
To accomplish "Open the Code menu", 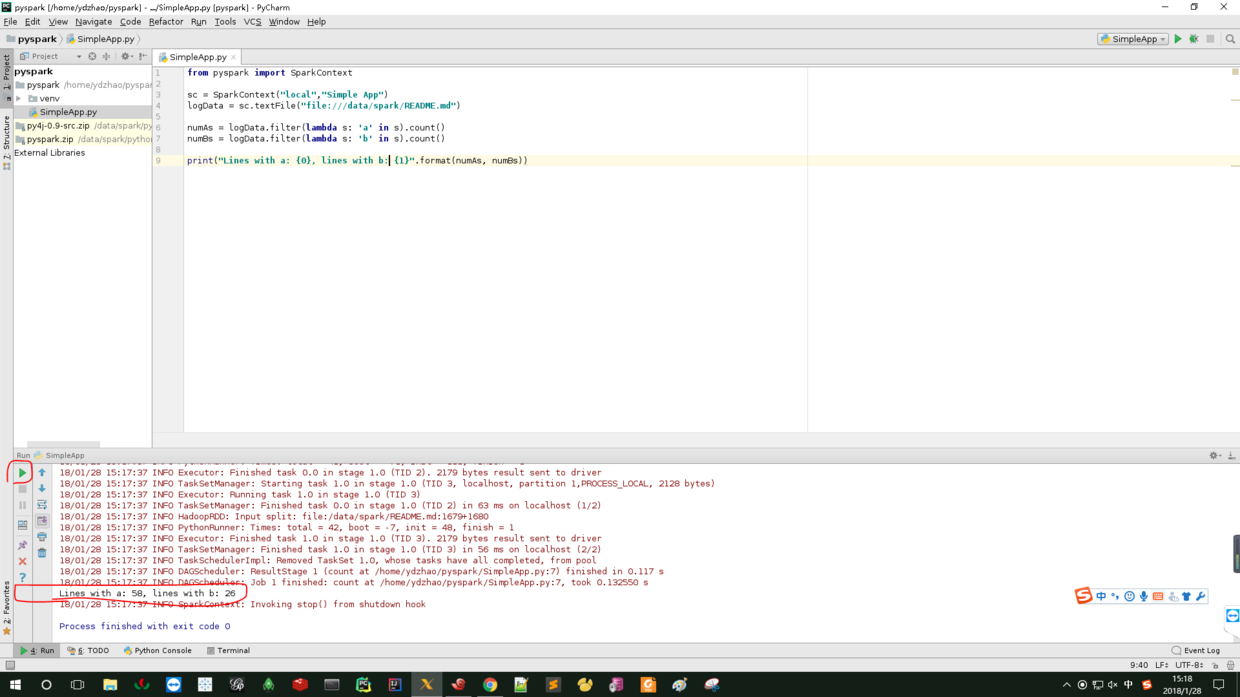I will coord(130,22).
